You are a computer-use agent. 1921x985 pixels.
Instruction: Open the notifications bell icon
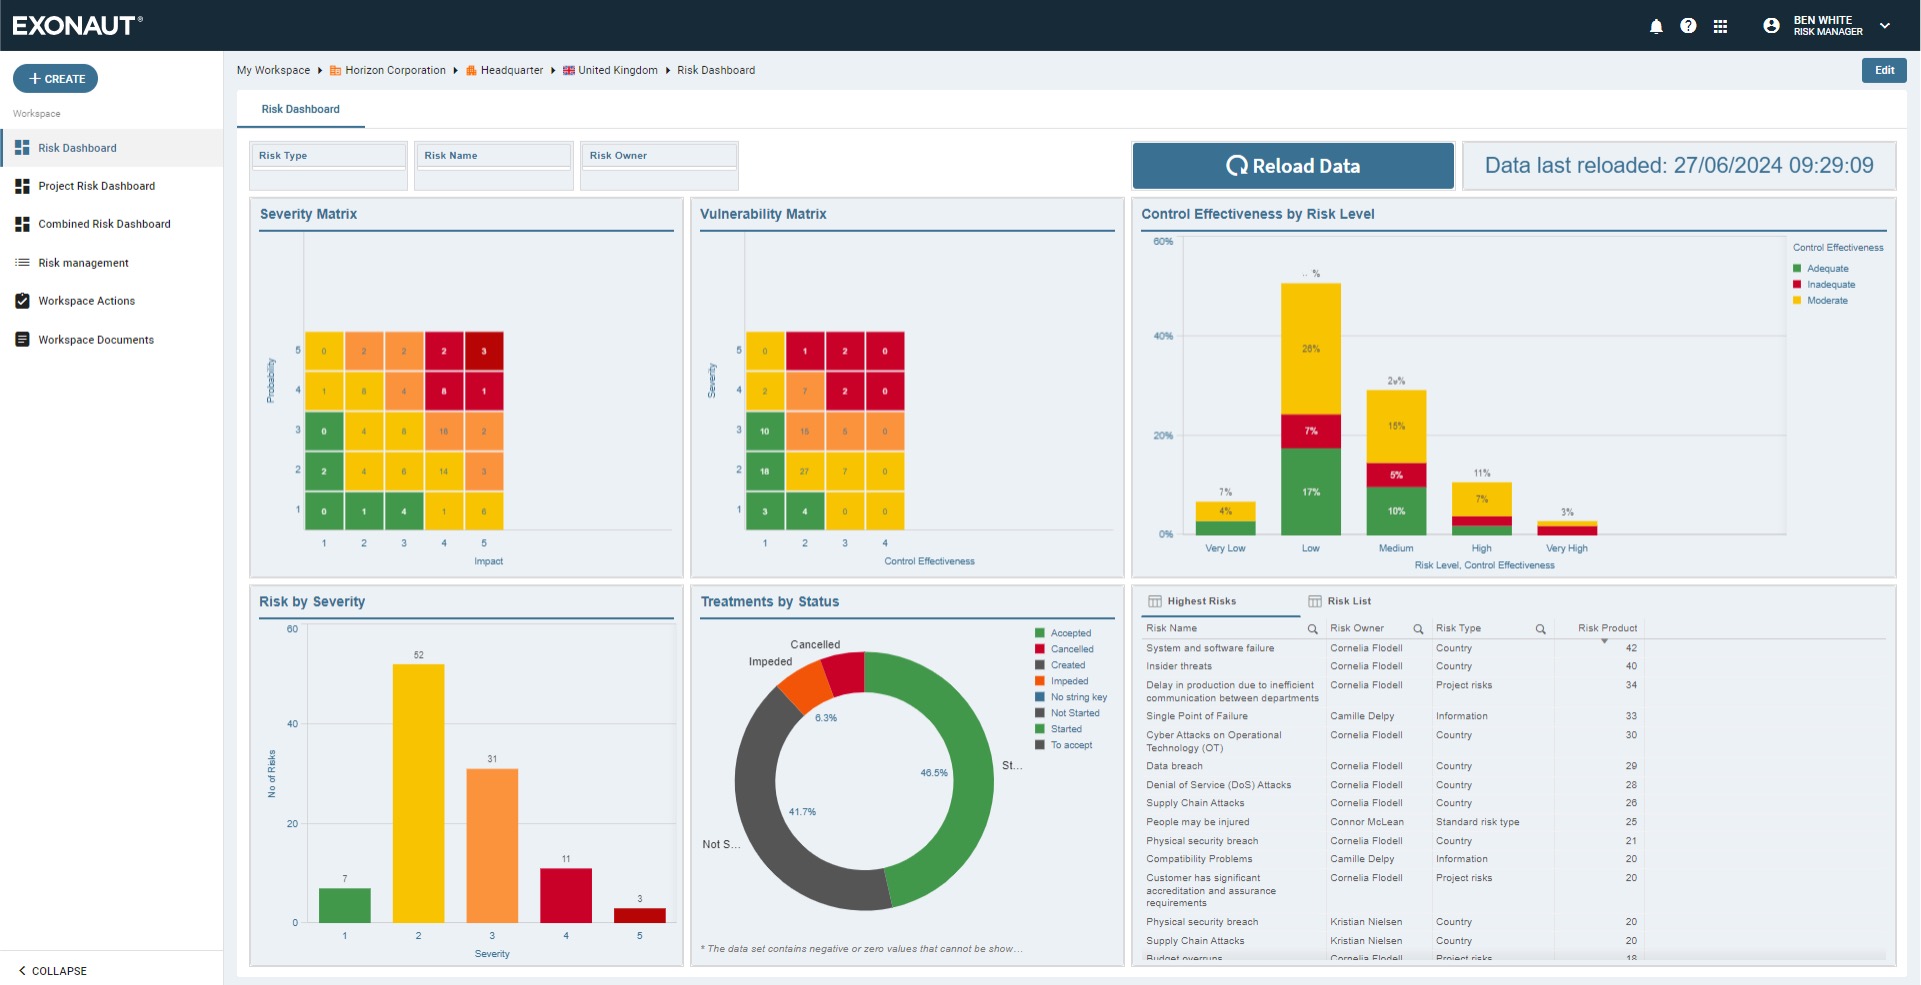pyautogui.click(x=1656, y=26)
